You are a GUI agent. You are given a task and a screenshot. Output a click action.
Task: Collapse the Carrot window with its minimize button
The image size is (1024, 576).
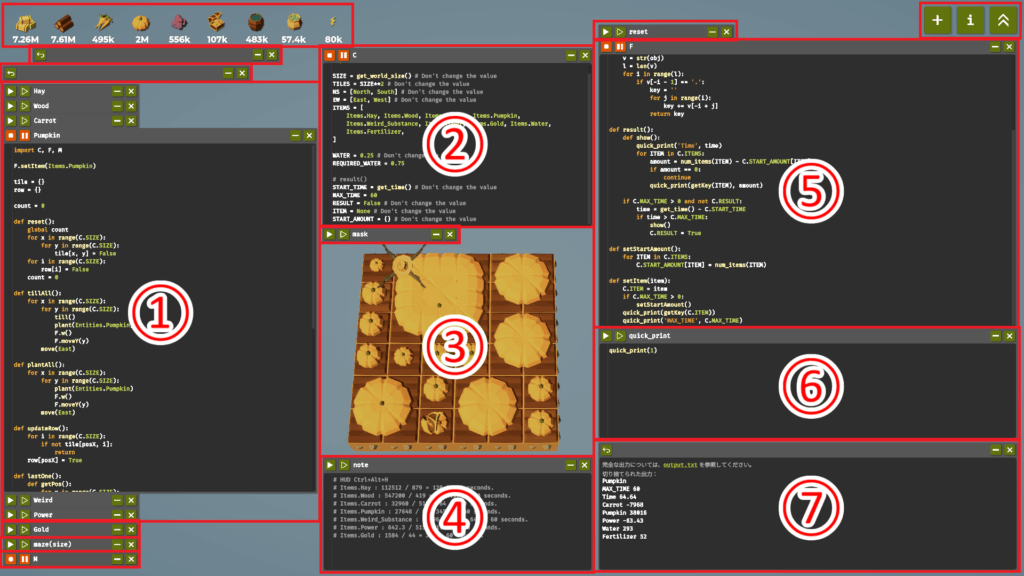[117, 120]
